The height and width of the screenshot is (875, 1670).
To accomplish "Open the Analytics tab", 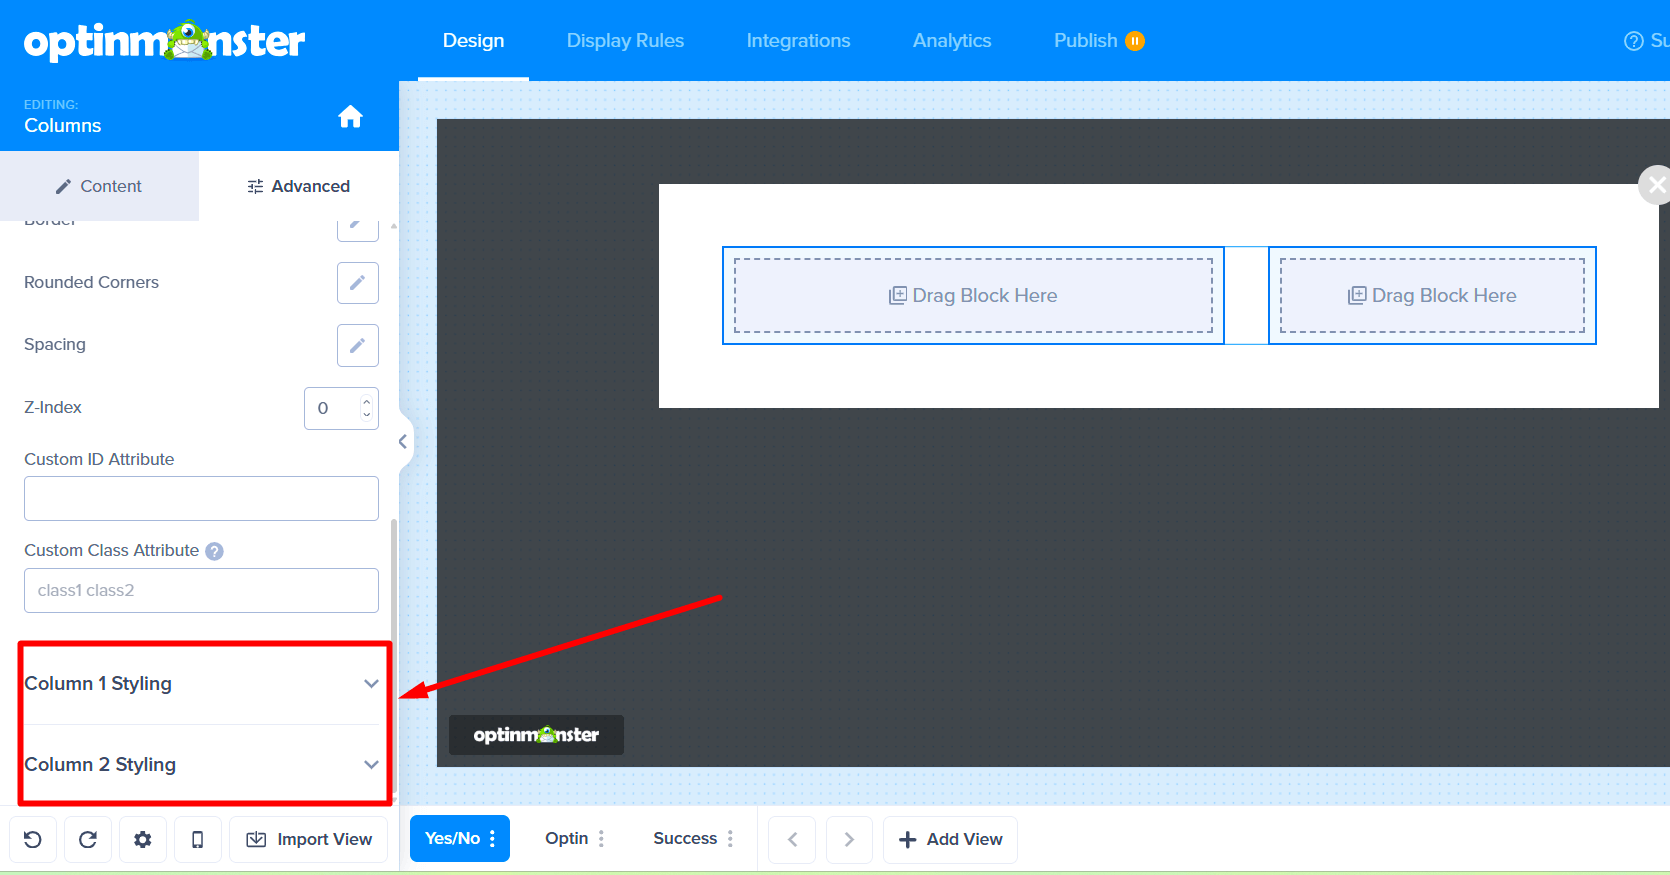I will point(952,41).
